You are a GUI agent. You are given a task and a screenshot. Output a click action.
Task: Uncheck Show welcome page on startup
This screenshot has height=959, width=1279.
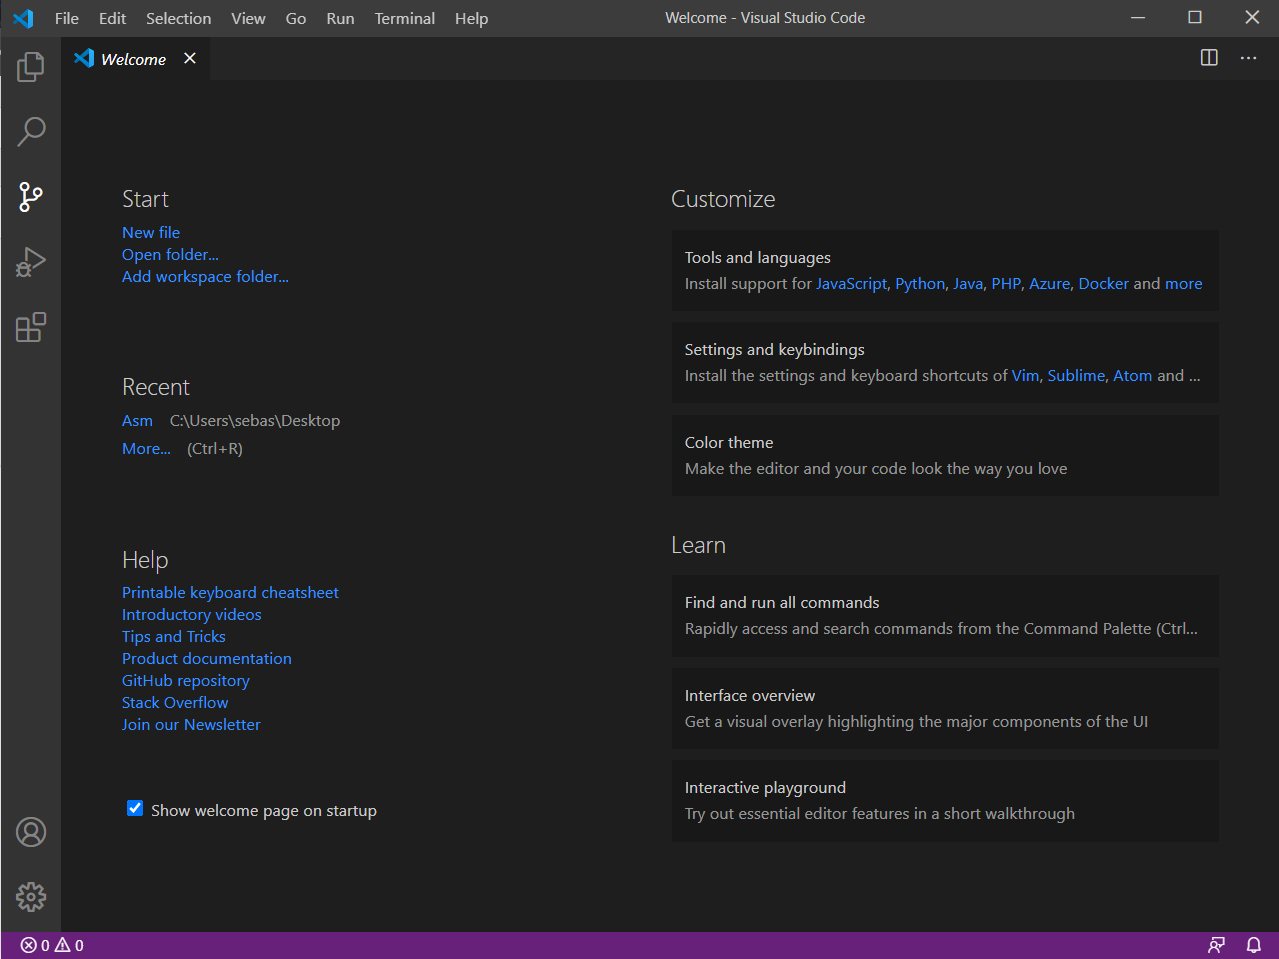tap(135, 808)
